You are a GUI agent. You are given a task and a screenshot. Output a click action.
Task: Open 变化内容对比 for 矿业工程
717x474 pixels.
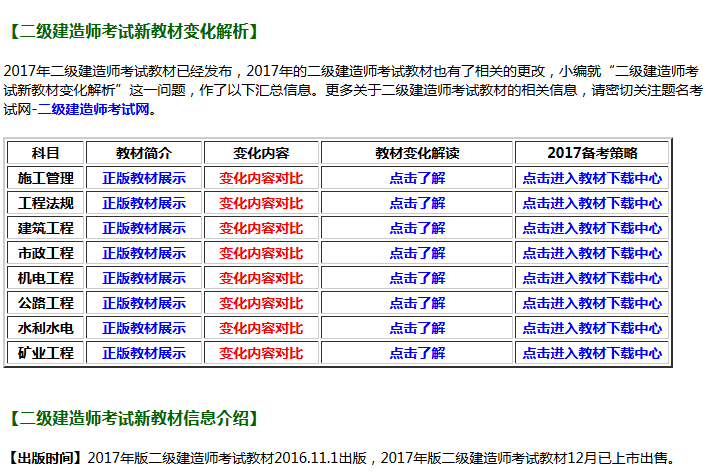(261, 353)
